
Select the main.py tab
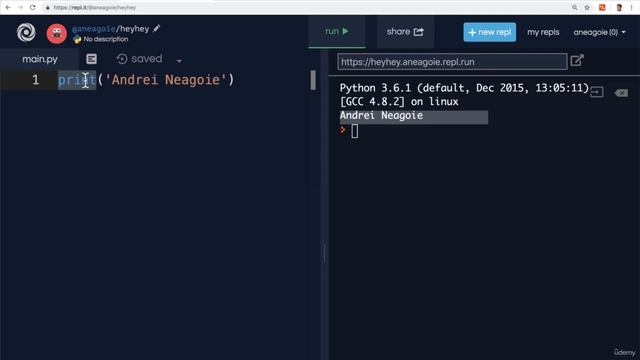pos(40,59)
